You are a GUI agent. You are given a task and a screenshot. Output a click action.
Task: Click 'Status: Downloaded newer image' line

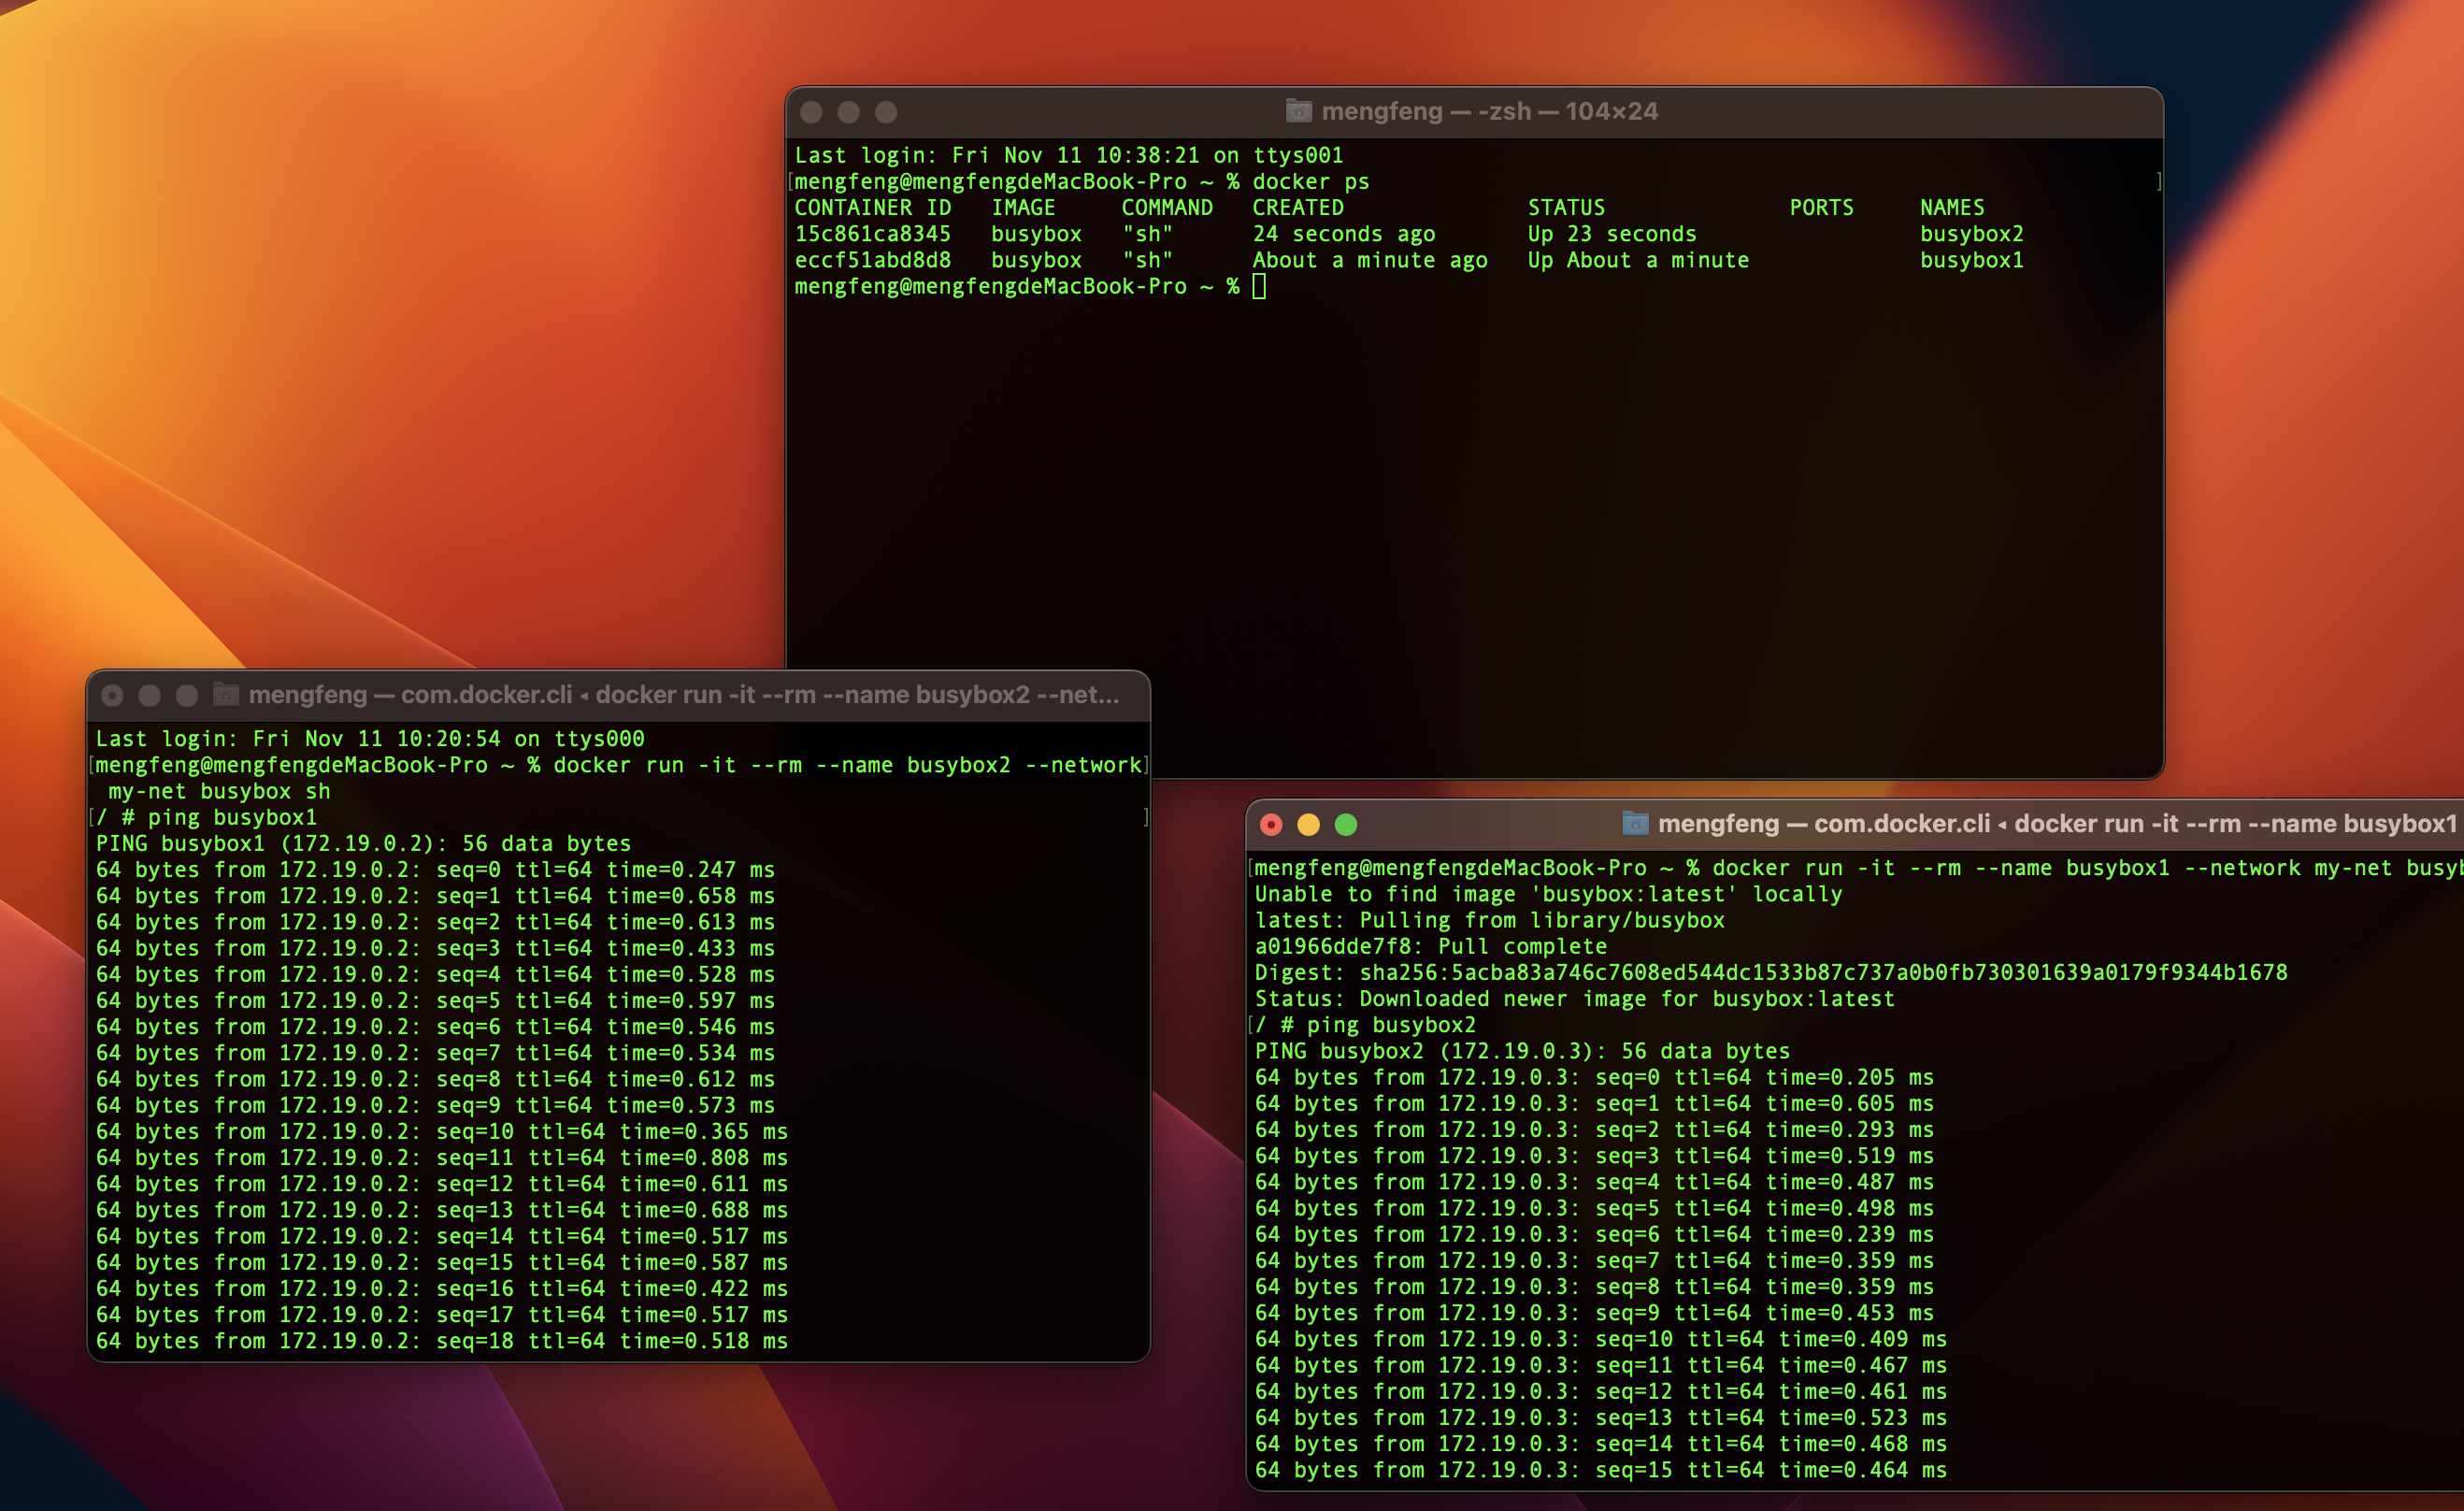1574,998
